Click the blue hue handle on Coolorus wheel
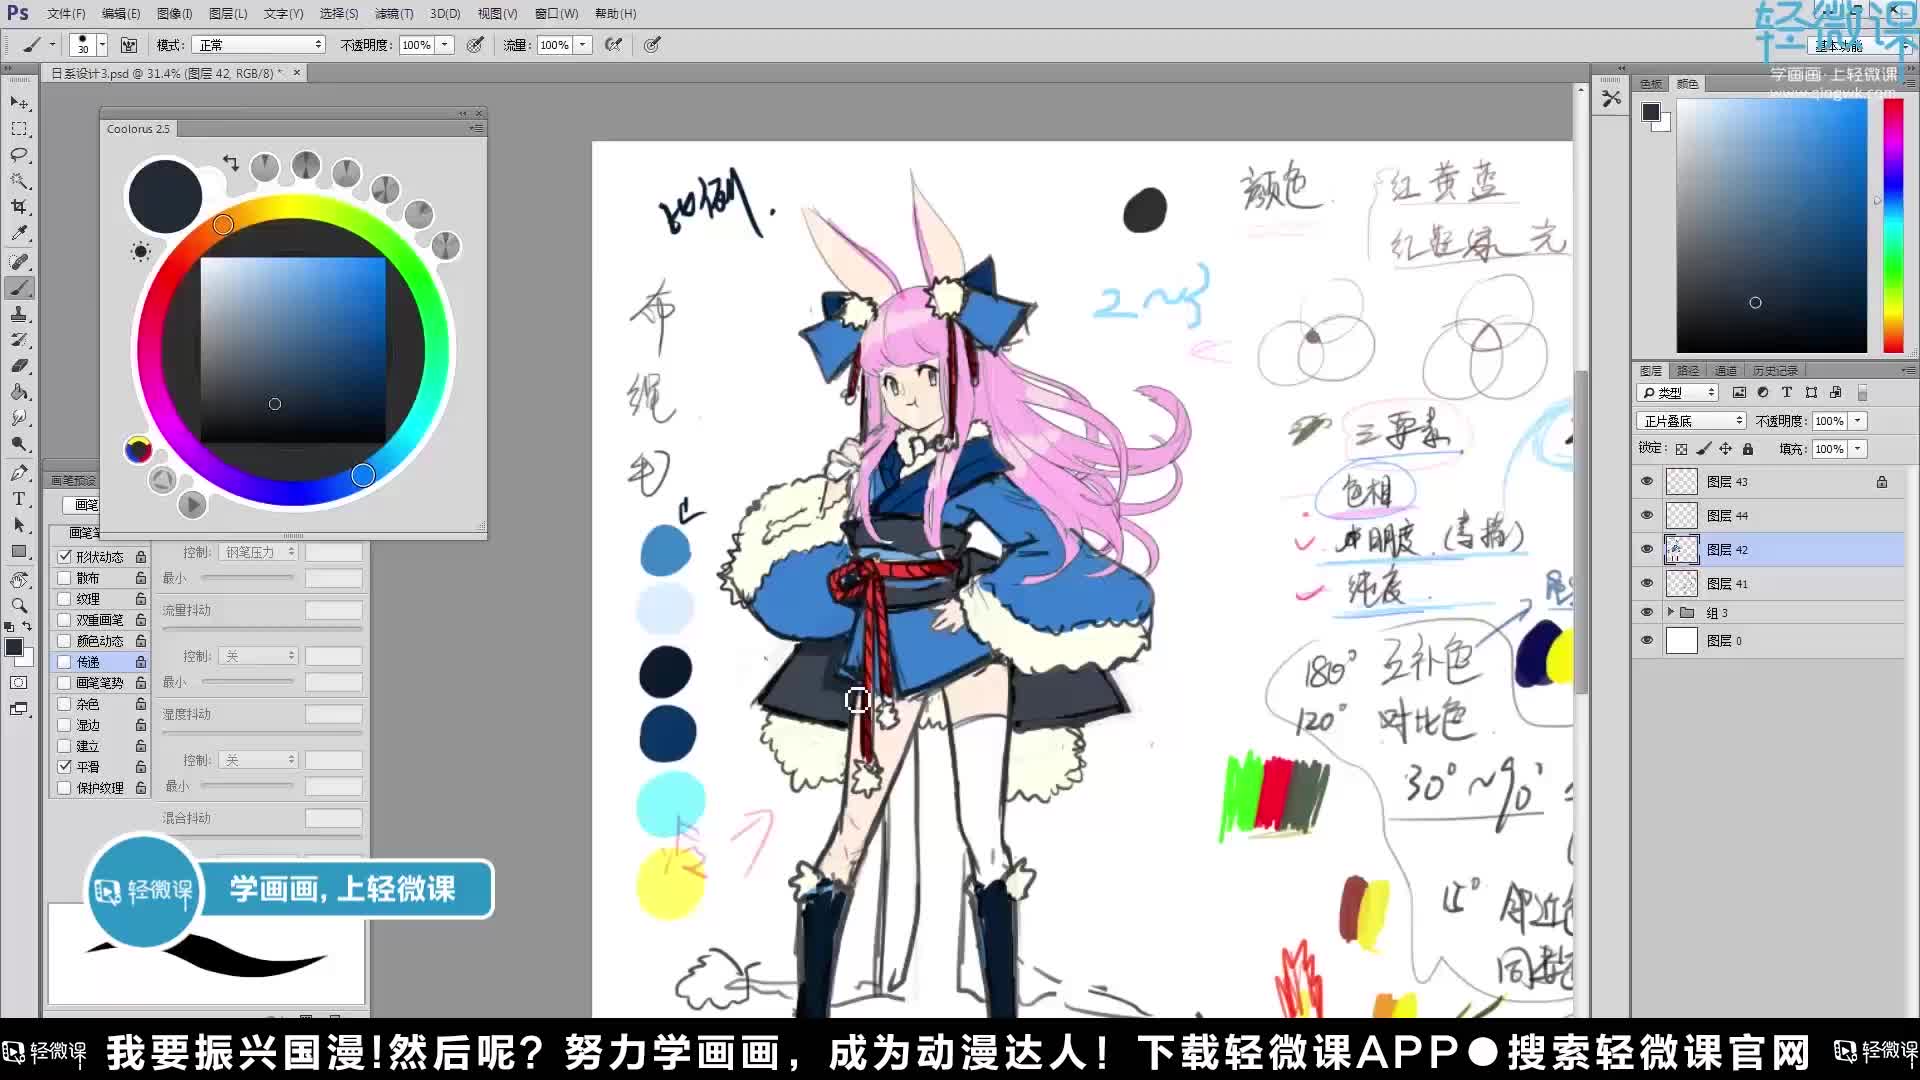The height and width of the screenshot is (1080, 1920). [363, 475]
